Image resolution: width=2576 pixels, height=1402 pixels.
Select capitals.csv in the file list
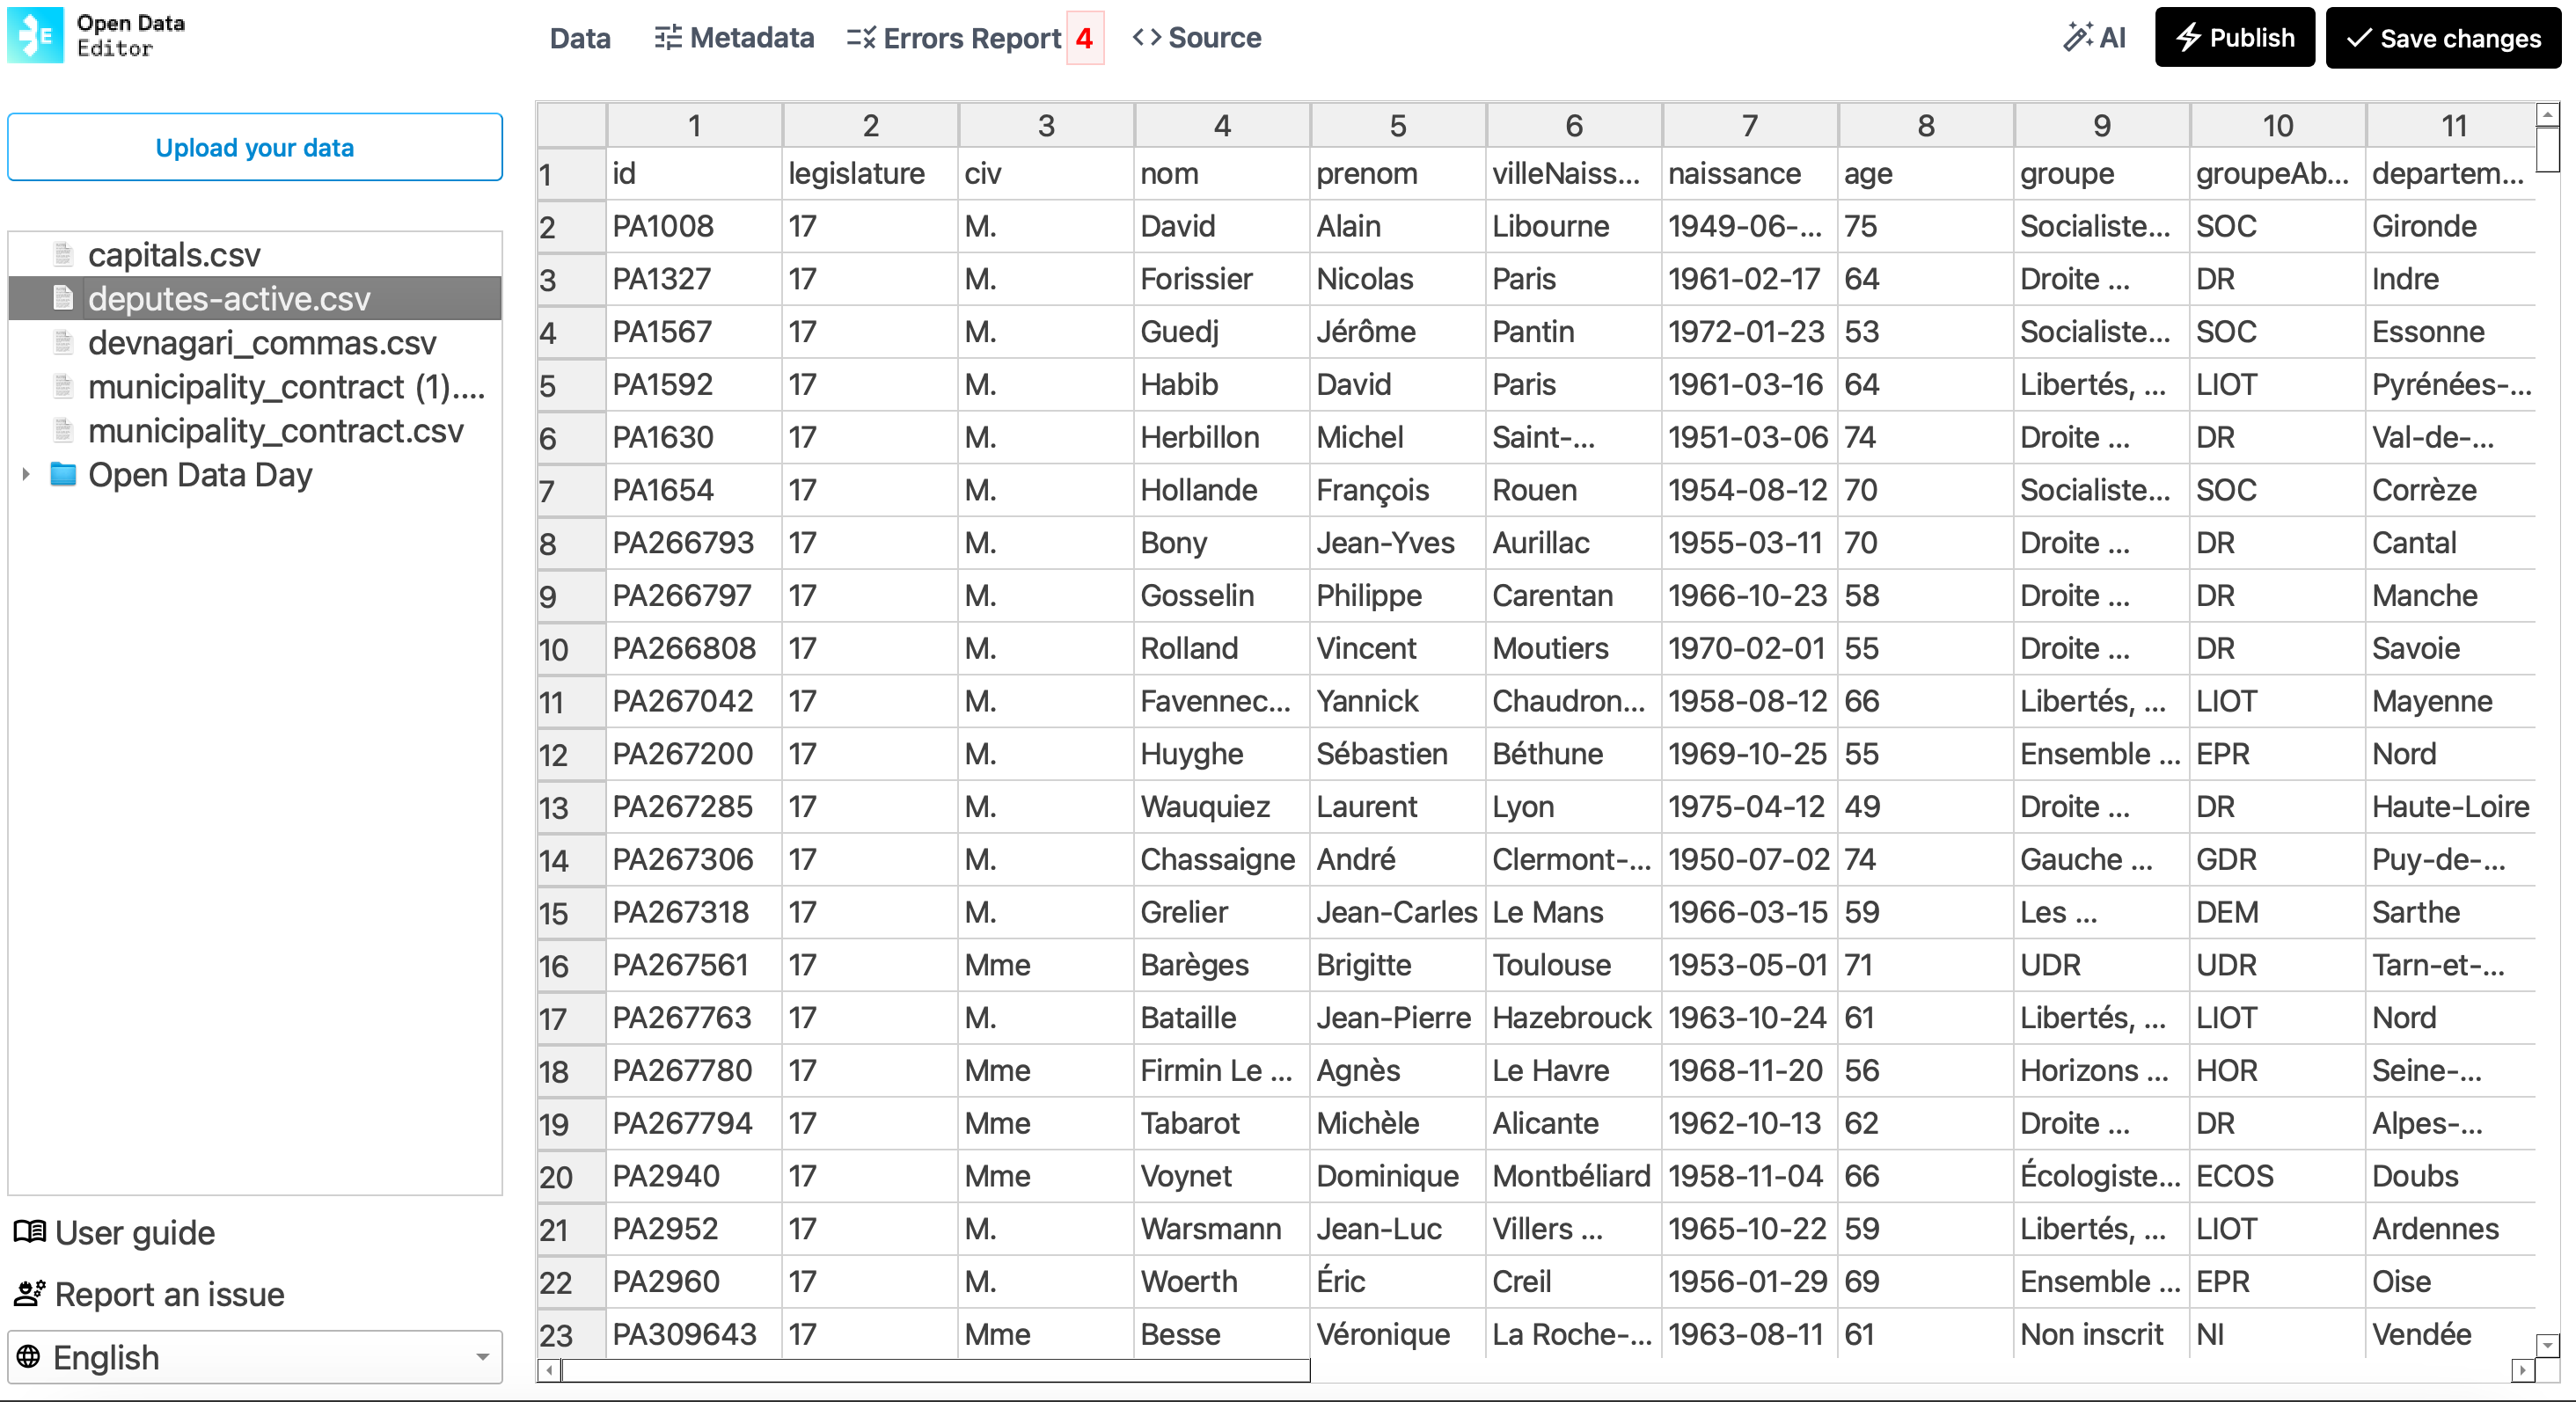[254, 254]
